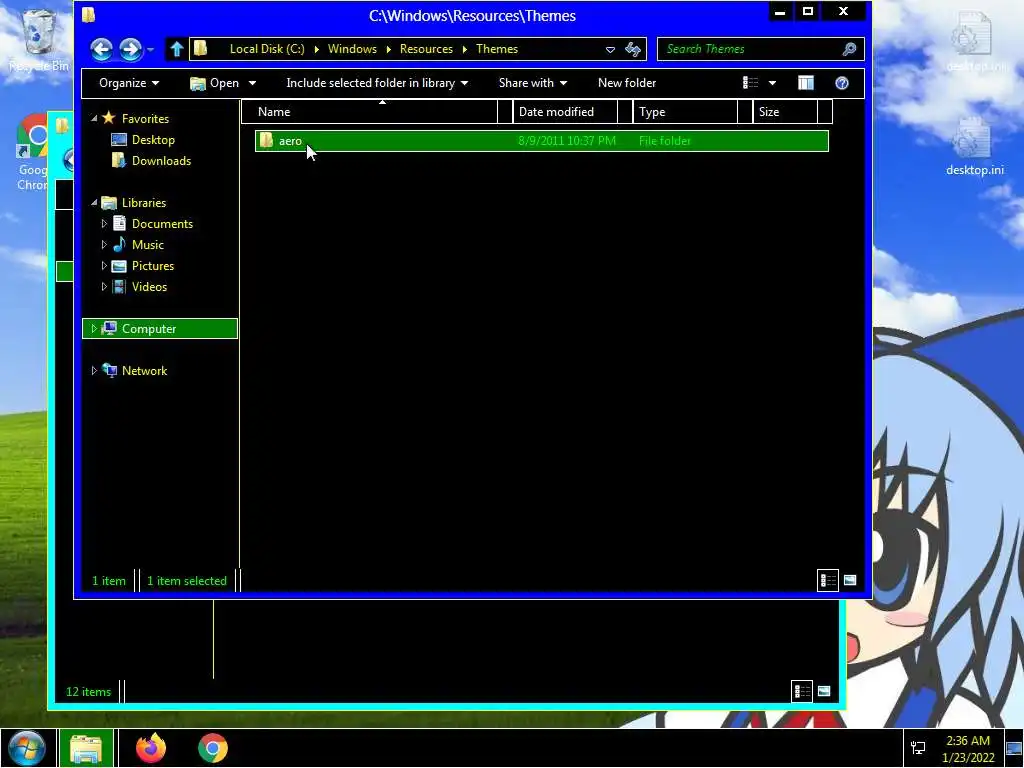1024x768 pixels.
Task: Go back using the Back arrow button
Action: click(x=101, y=49)
